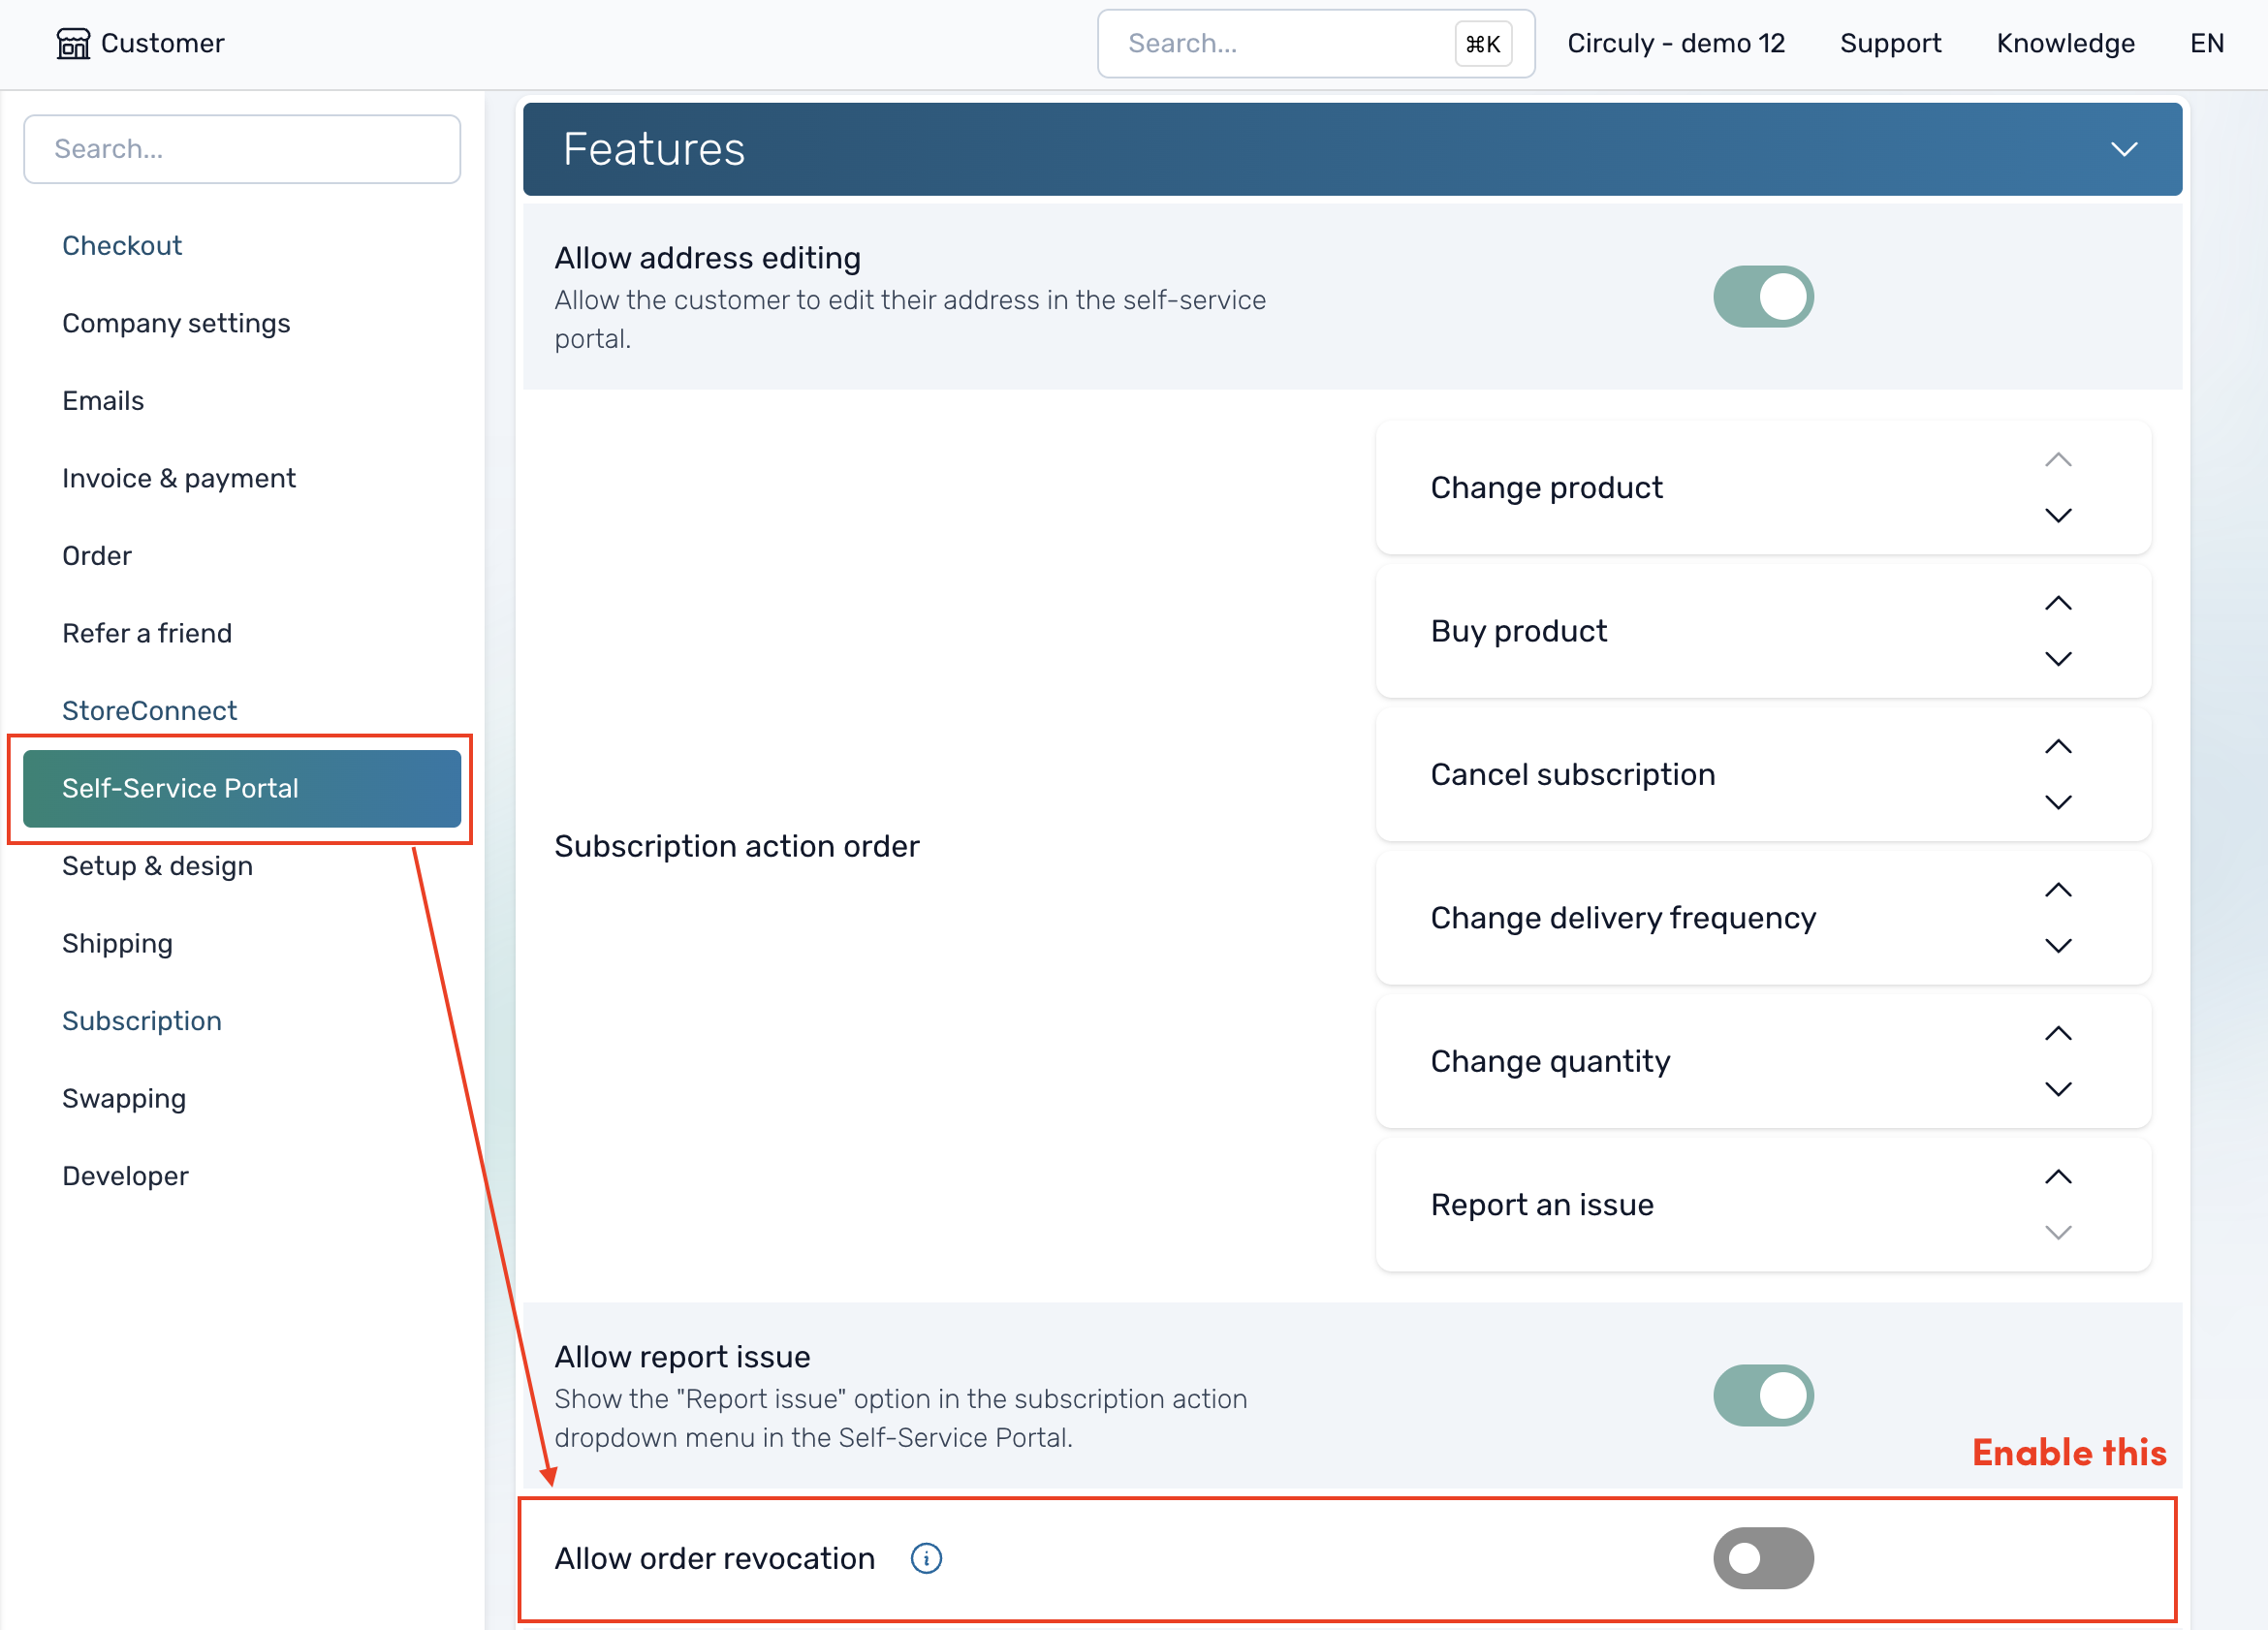Screen dimensions: 2268x1630
Task: Open the Support link
Action: (x=1890, y=43)
